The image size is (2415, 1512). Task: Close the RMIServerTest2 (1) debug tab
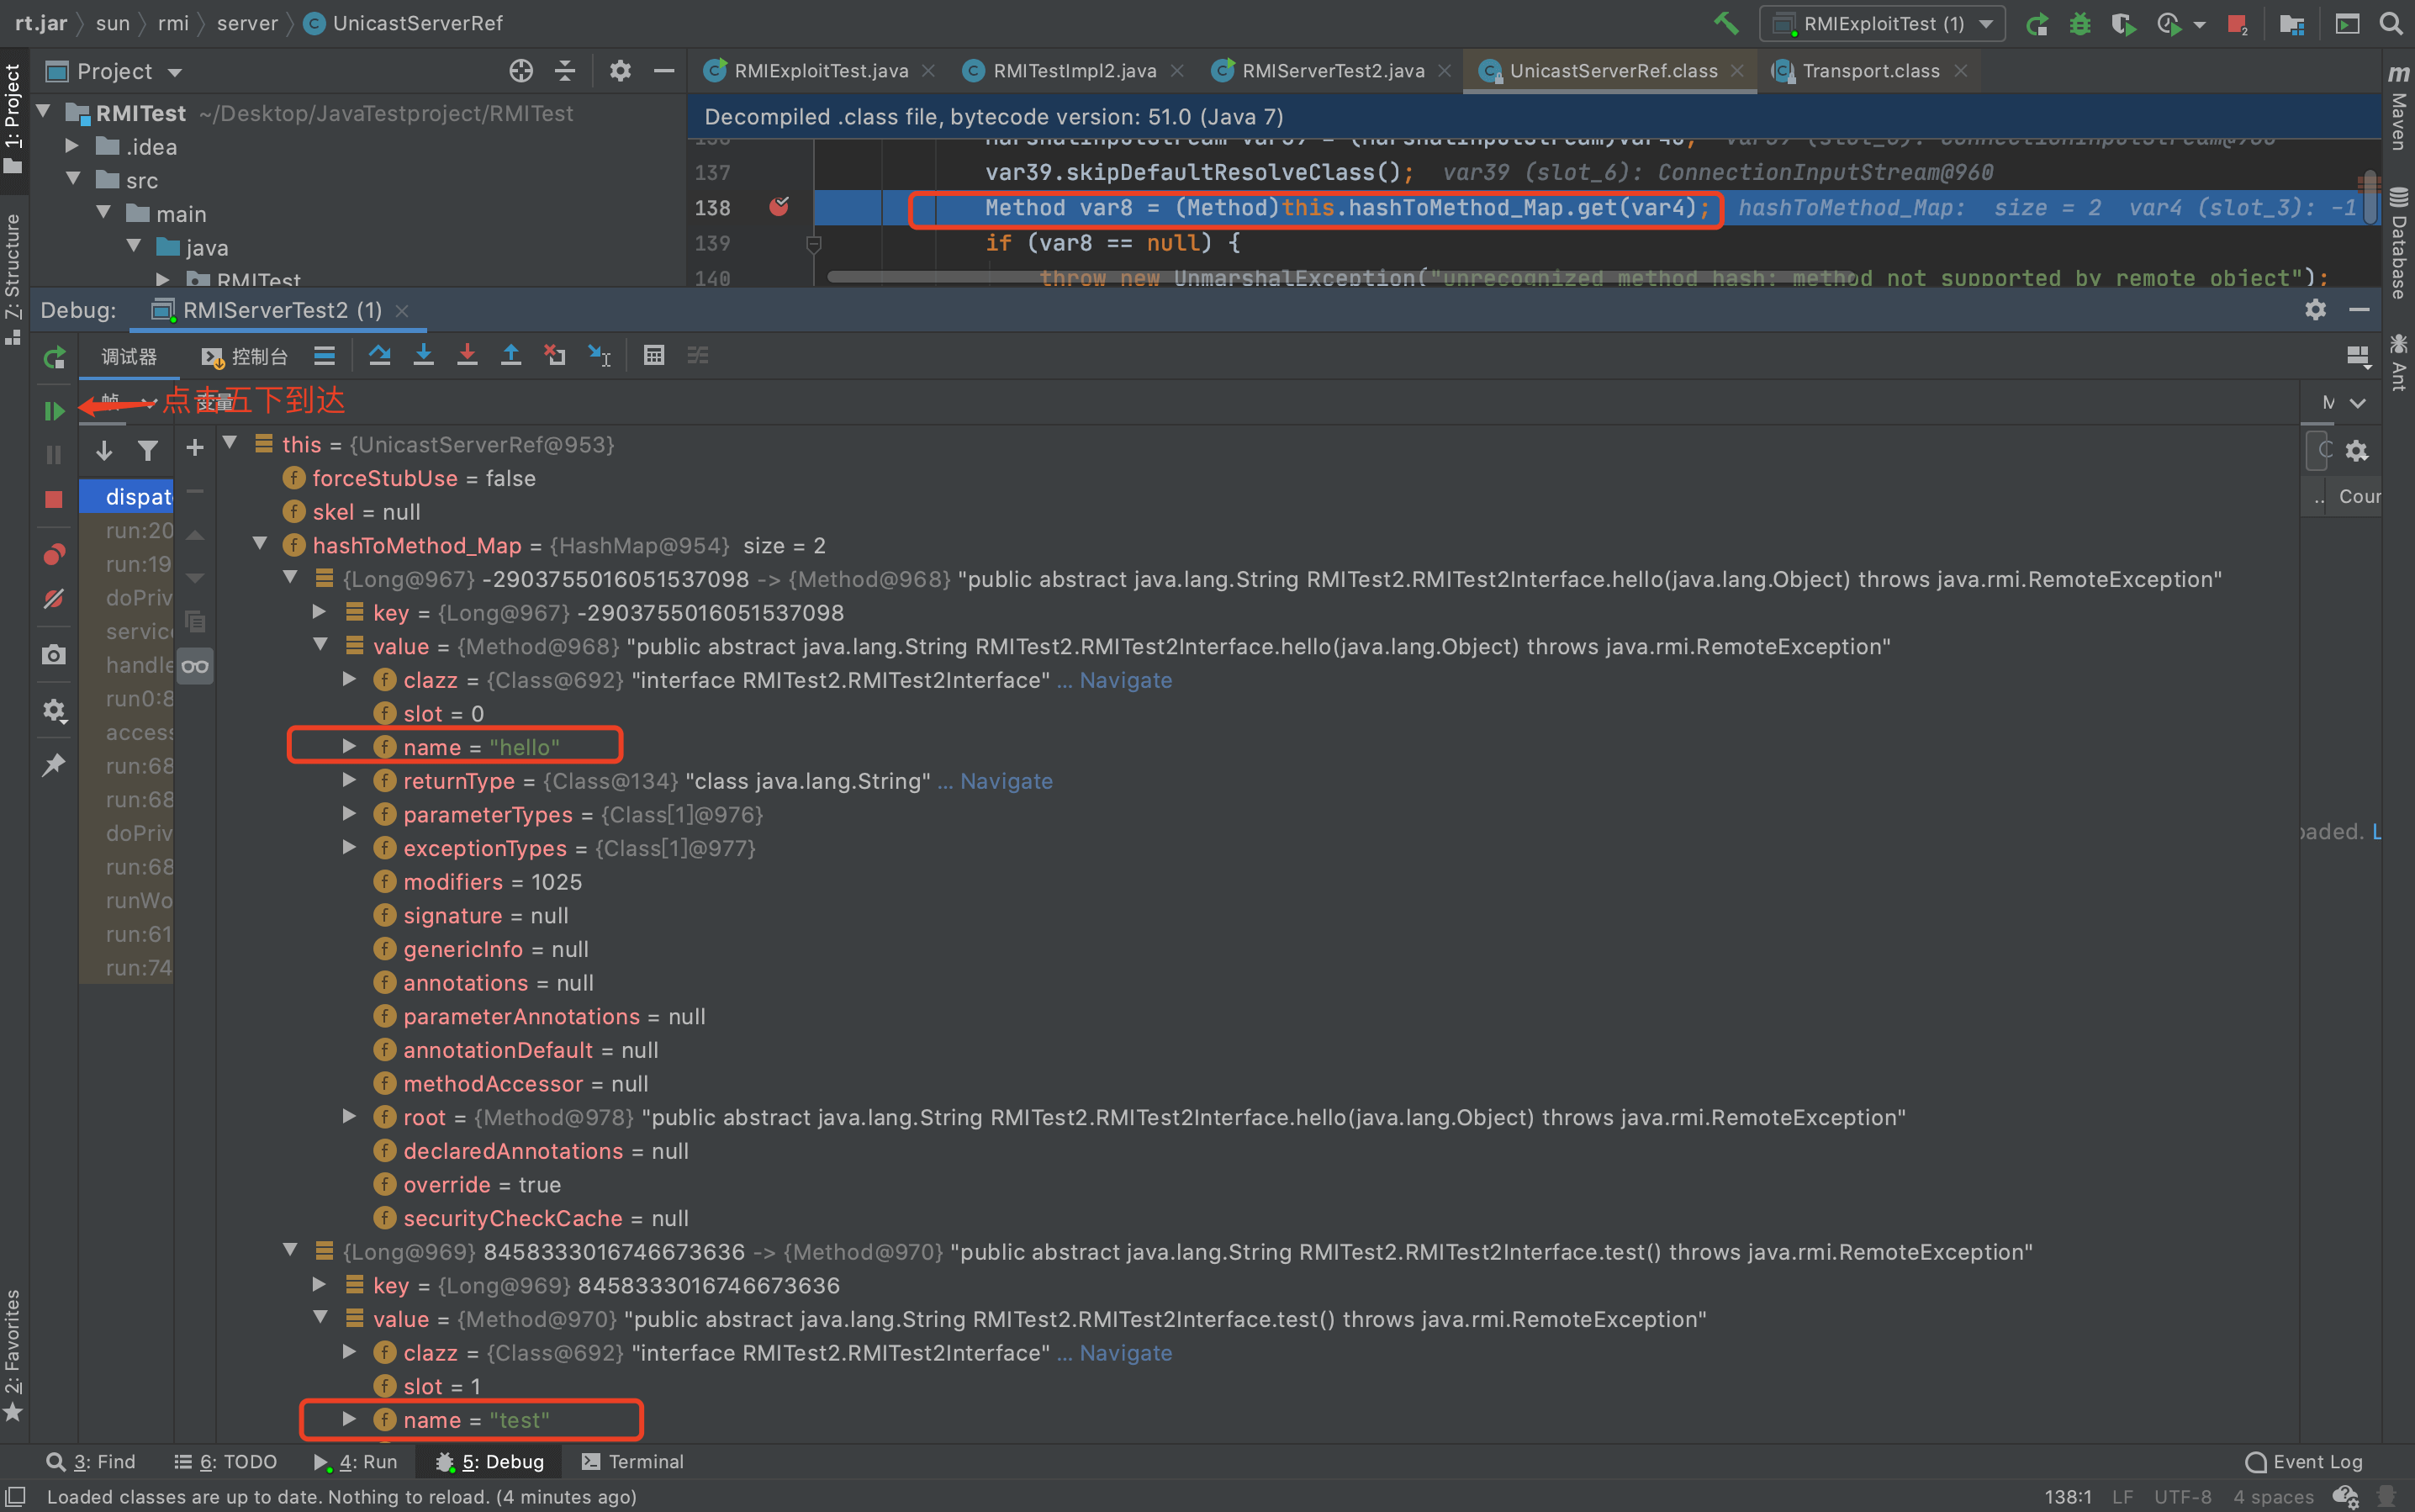coord(402,311)
